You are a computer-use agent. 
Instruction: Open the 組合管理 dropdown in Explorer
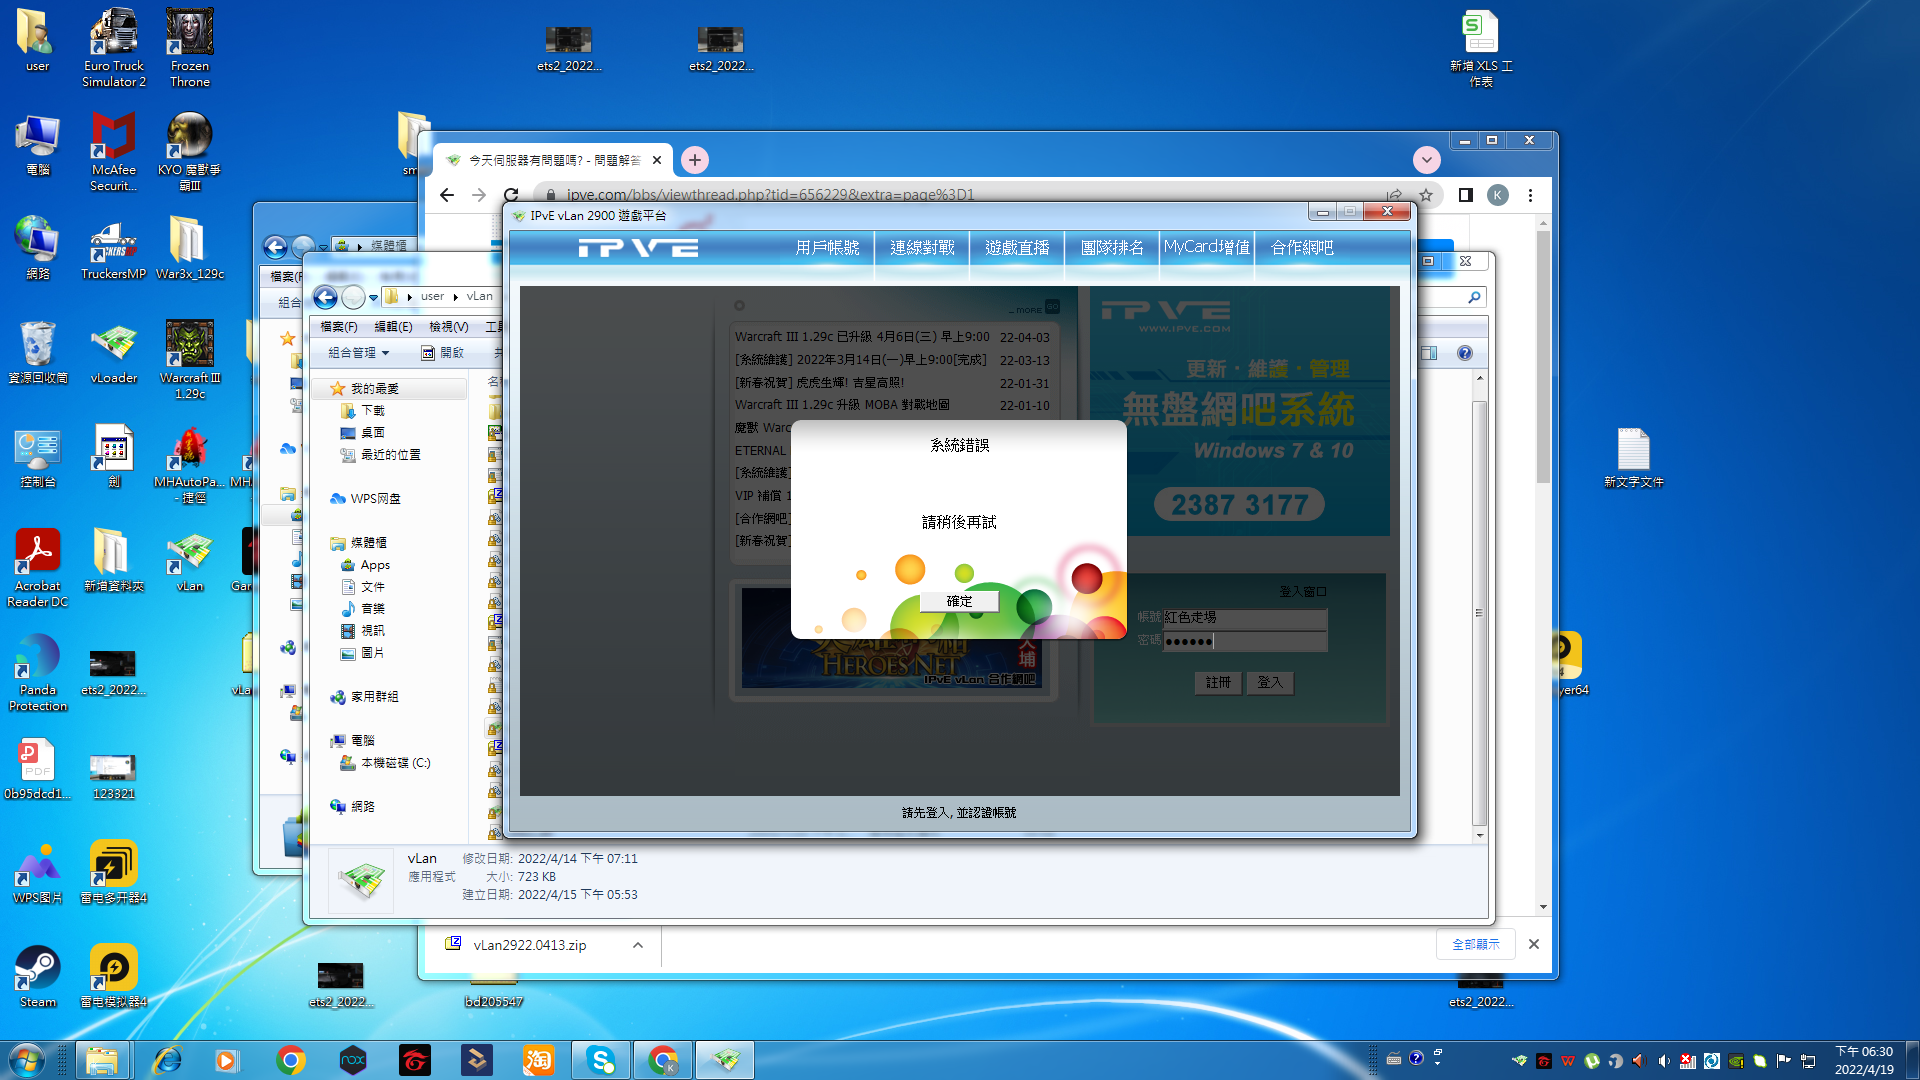click(358, 353)
